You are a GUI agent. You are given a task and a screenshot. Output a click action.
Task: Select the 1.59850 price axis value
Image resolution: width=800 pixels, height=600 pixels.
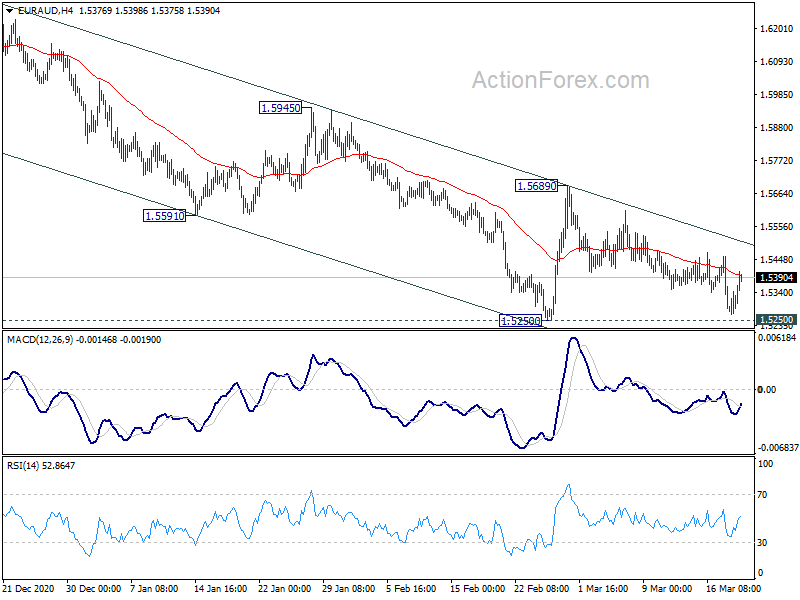[777, 94]
